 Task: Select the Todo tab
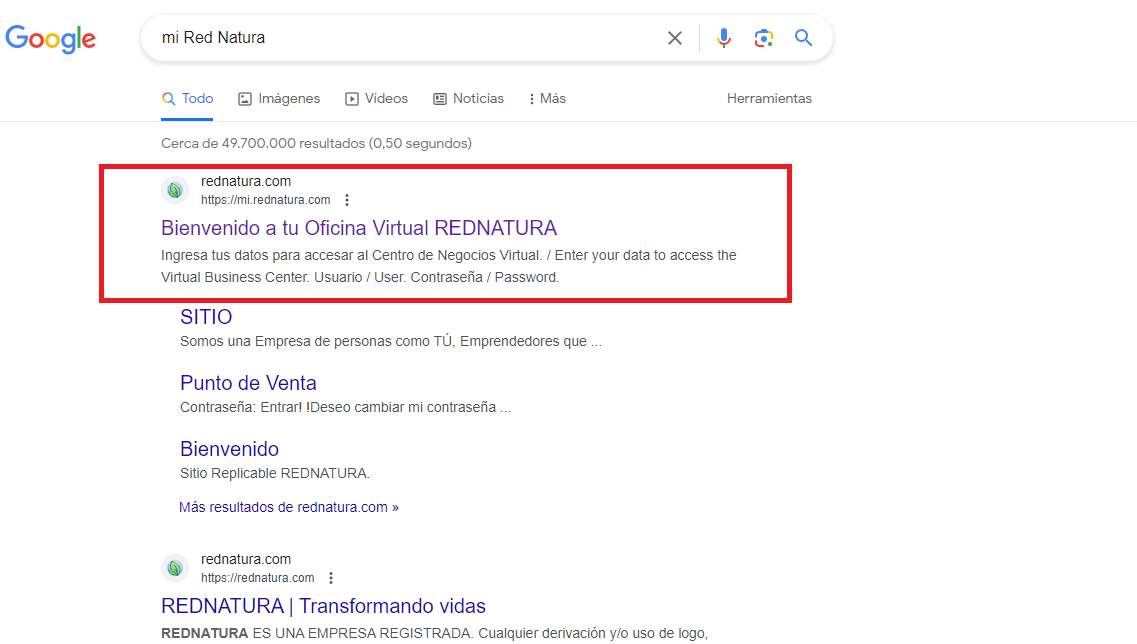(187, 98)
